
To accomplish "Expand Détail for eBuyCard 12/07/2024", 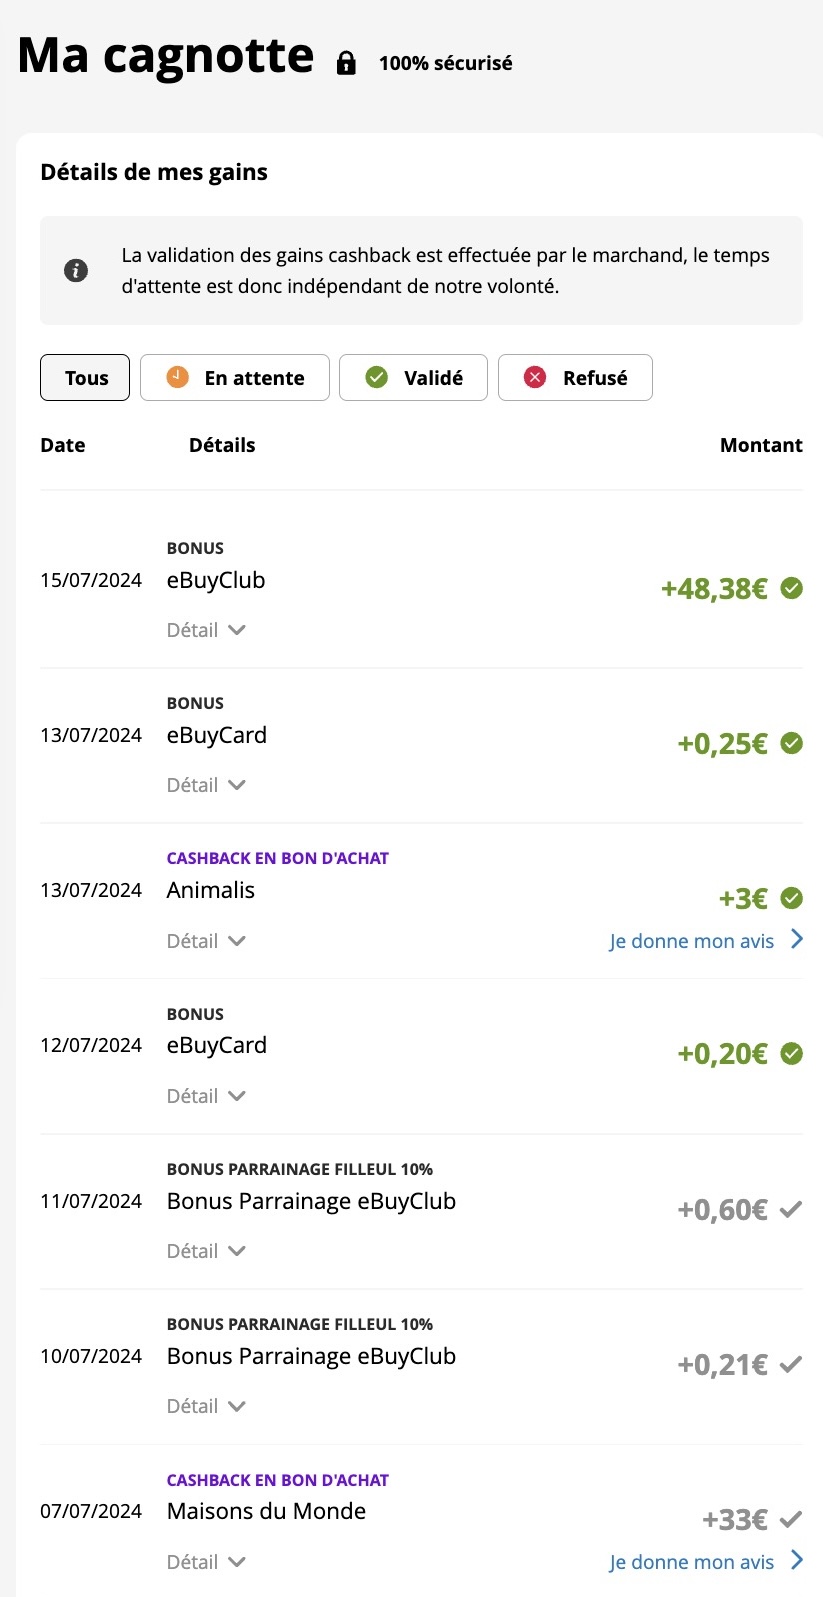I will [206, 1096].
